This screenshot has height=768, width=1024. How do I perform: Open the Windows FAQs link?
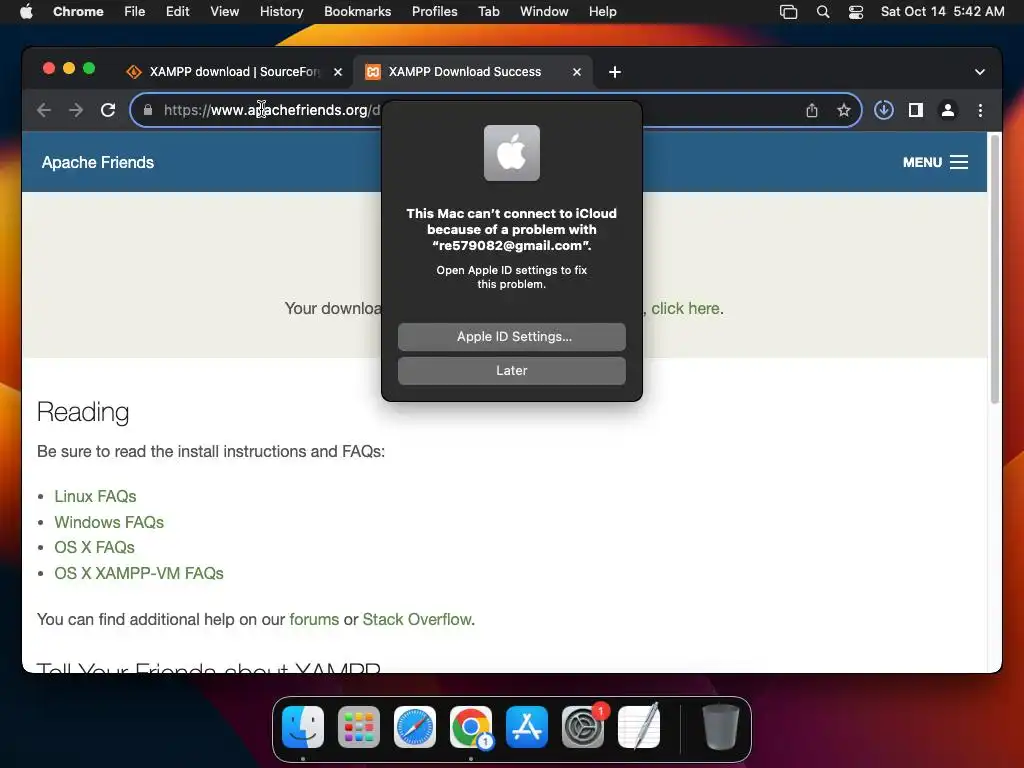coord(109,522)
